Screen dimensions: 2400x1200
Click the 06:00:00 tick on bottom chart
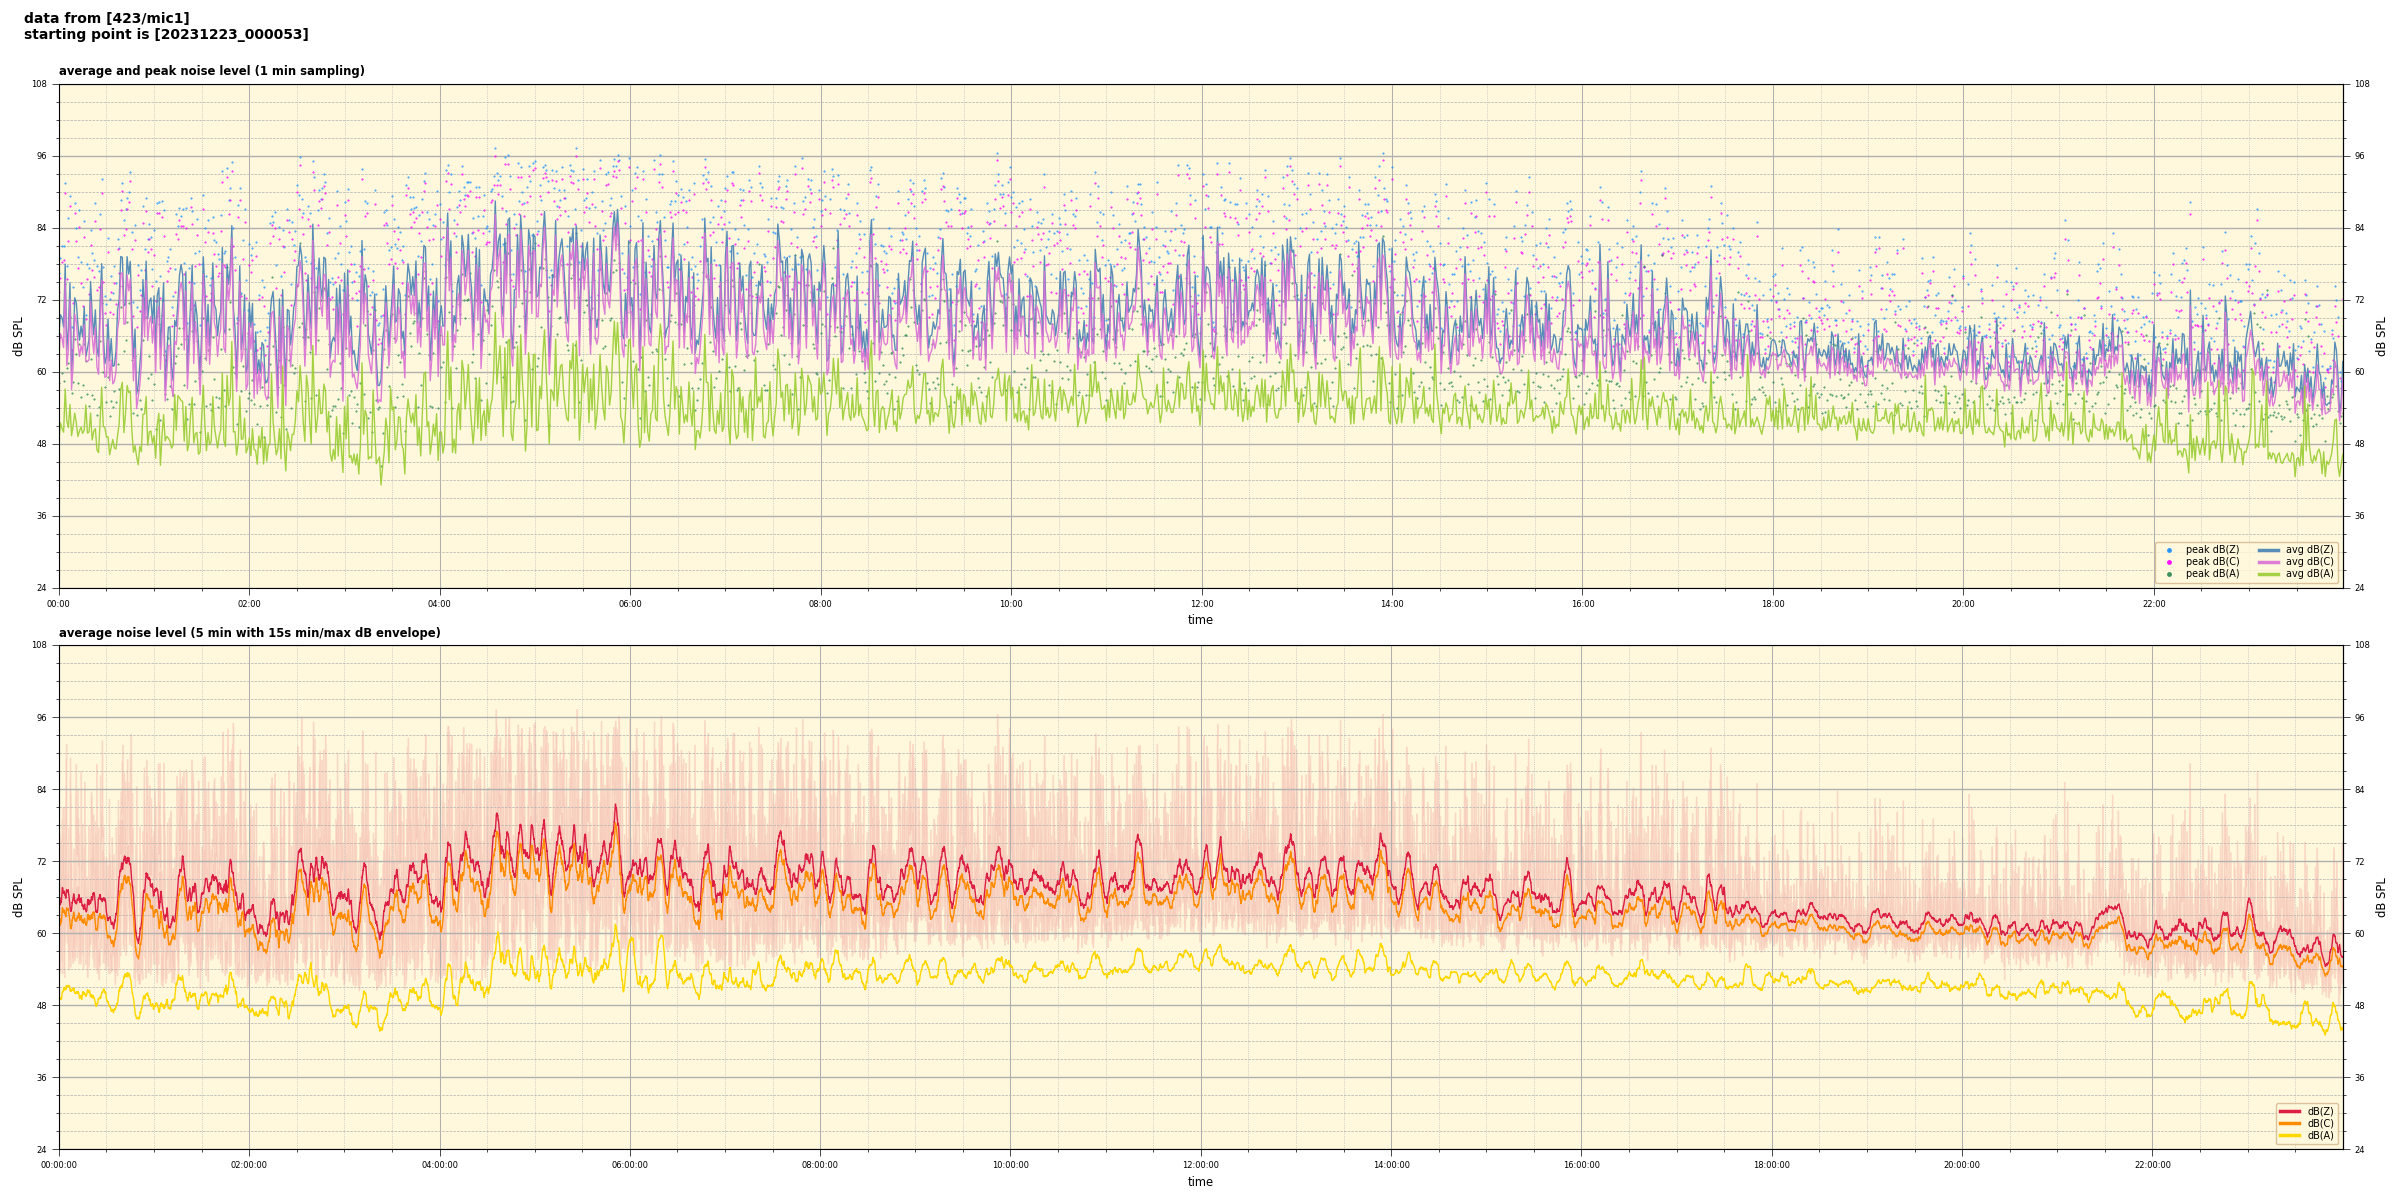tap(630, 1165)
